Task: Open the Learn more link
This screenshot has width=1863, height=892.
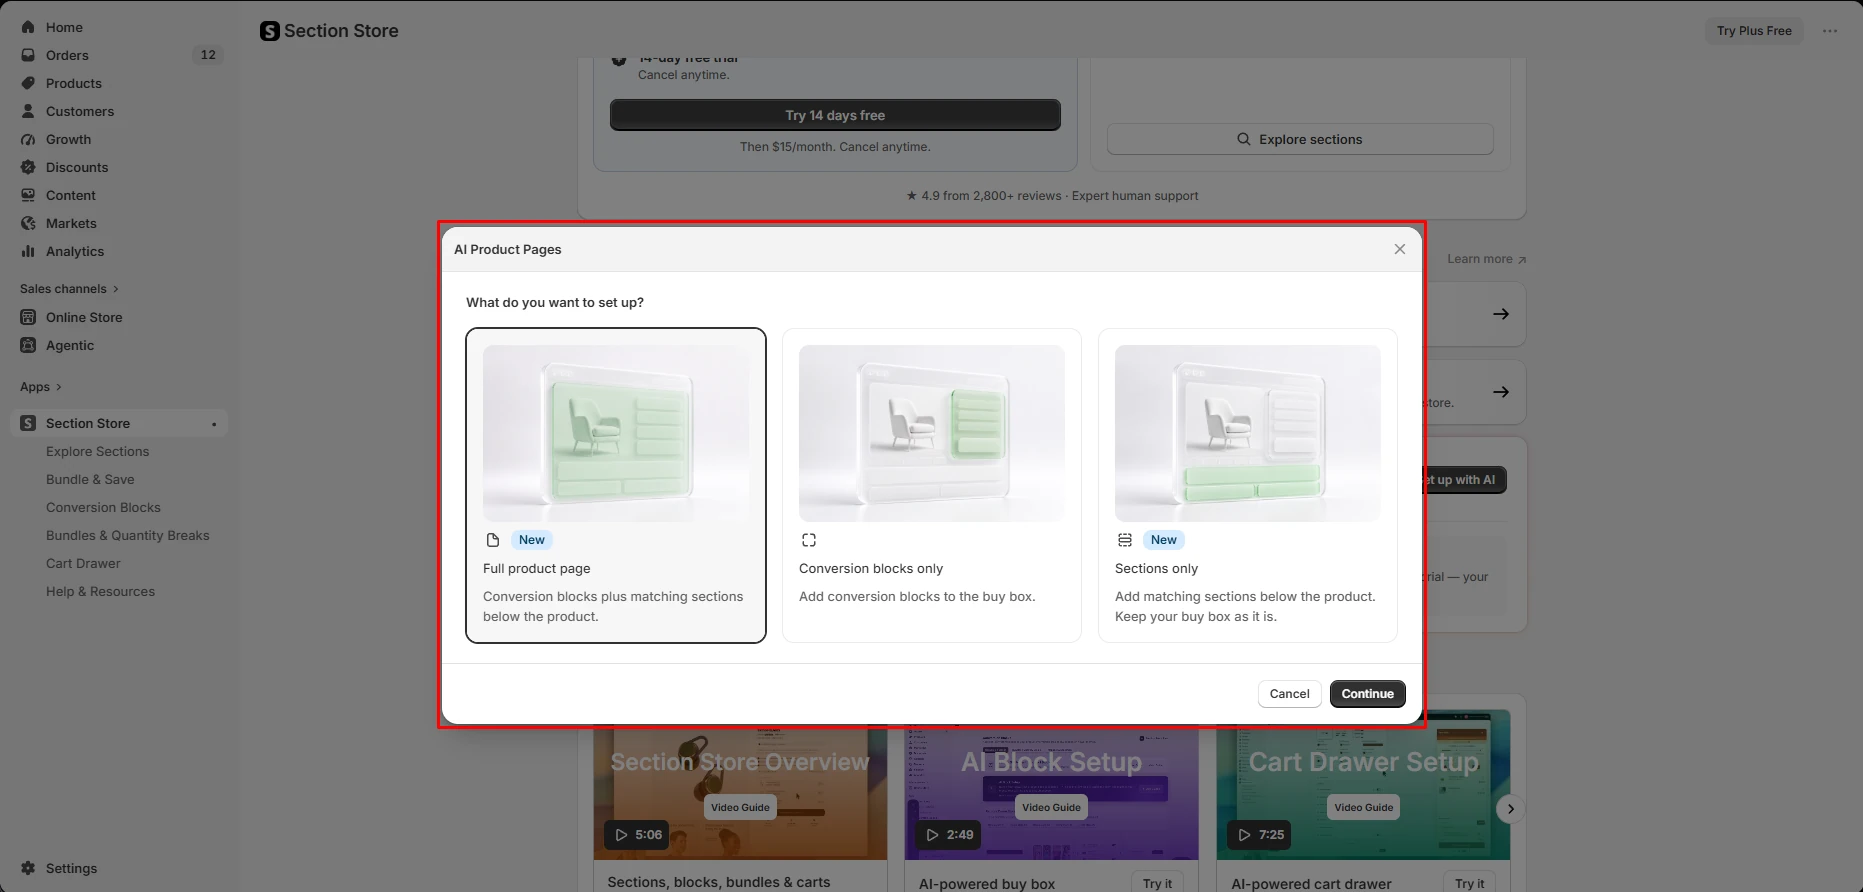Action: pyautogui.click(x=1486, y=259)
